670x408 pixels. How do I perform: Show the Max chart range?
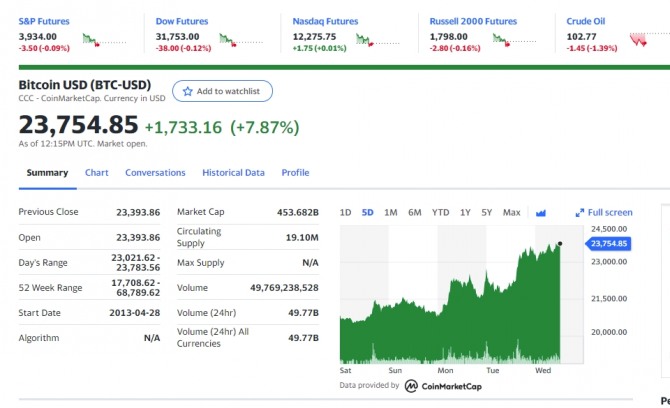click(511, 212)
